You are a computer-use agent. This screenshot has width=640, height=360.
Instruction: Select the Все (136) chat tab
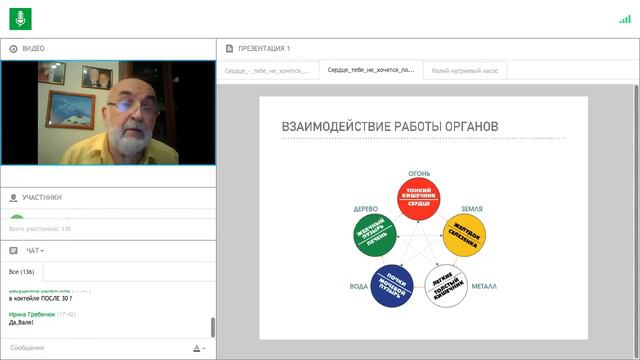coord(22,271)
